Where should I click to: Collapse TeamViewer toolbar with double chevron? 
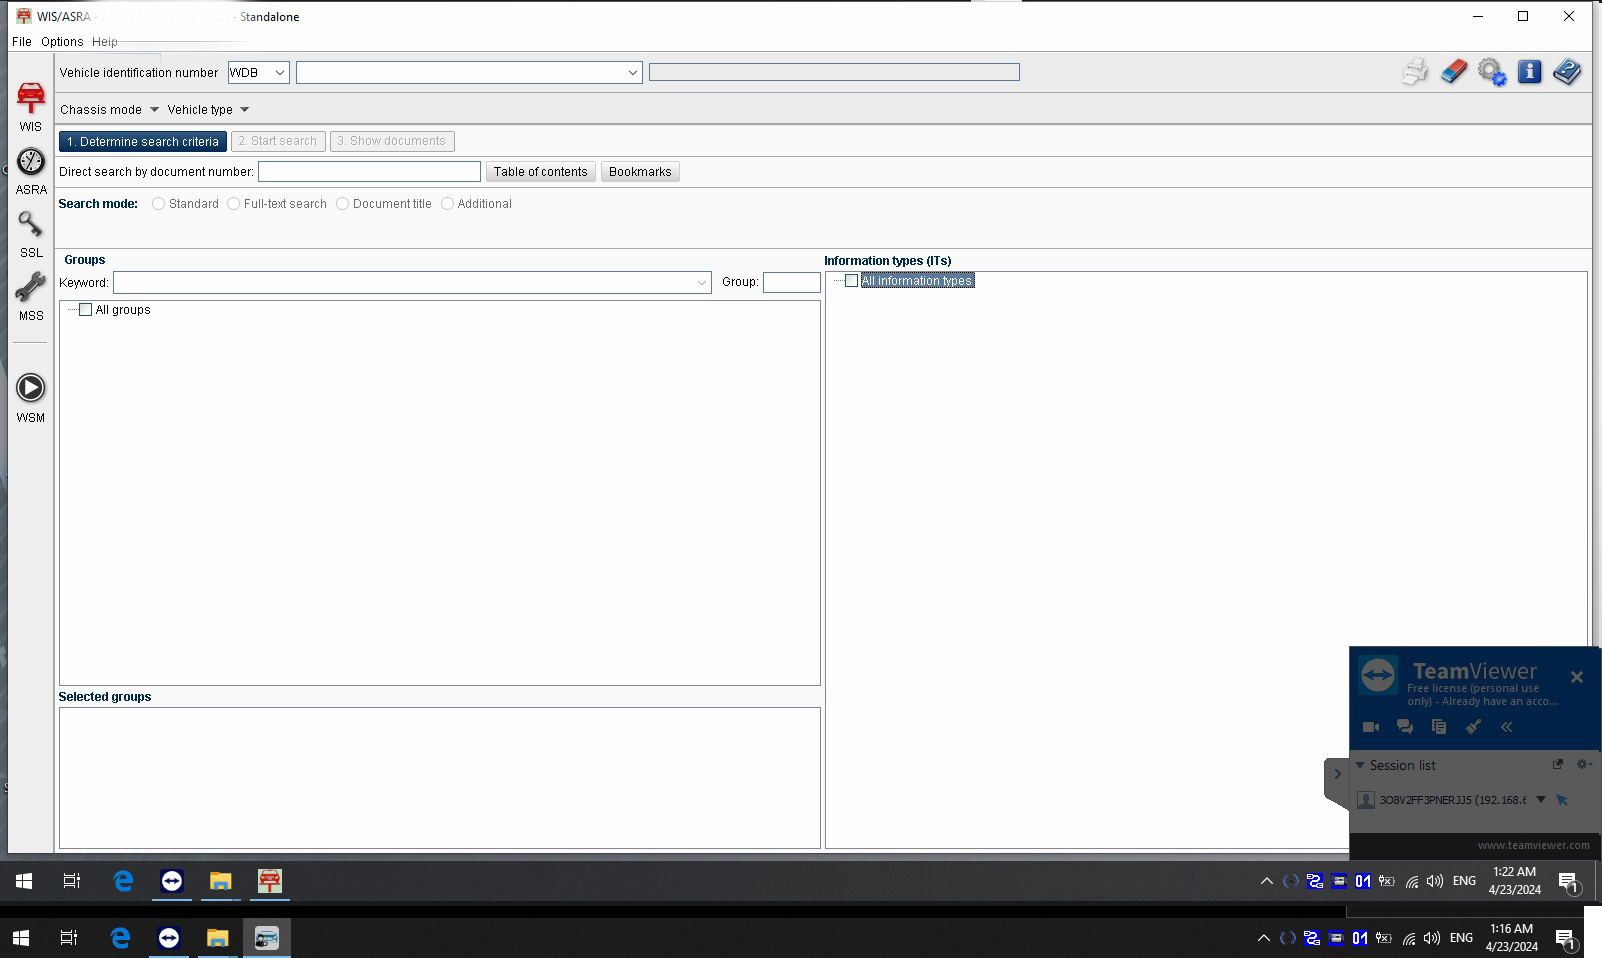coord(1506,727)
